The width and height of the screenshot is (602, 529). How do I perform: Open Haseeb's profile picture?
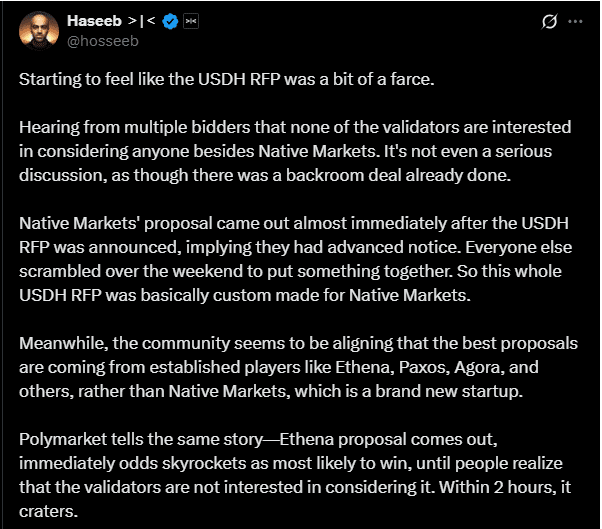point(39,31)
